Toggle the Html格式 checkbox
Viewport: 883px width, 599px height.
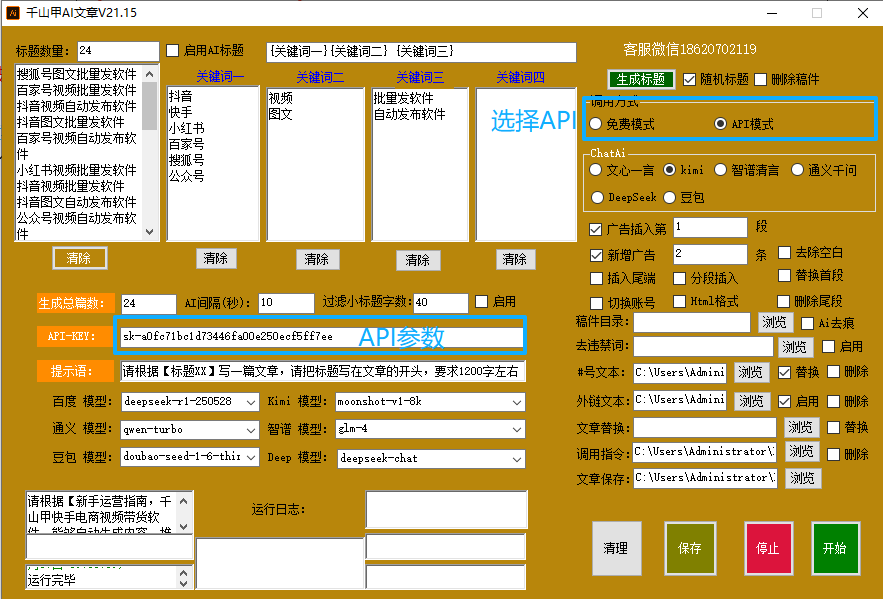tap(680, 301)
